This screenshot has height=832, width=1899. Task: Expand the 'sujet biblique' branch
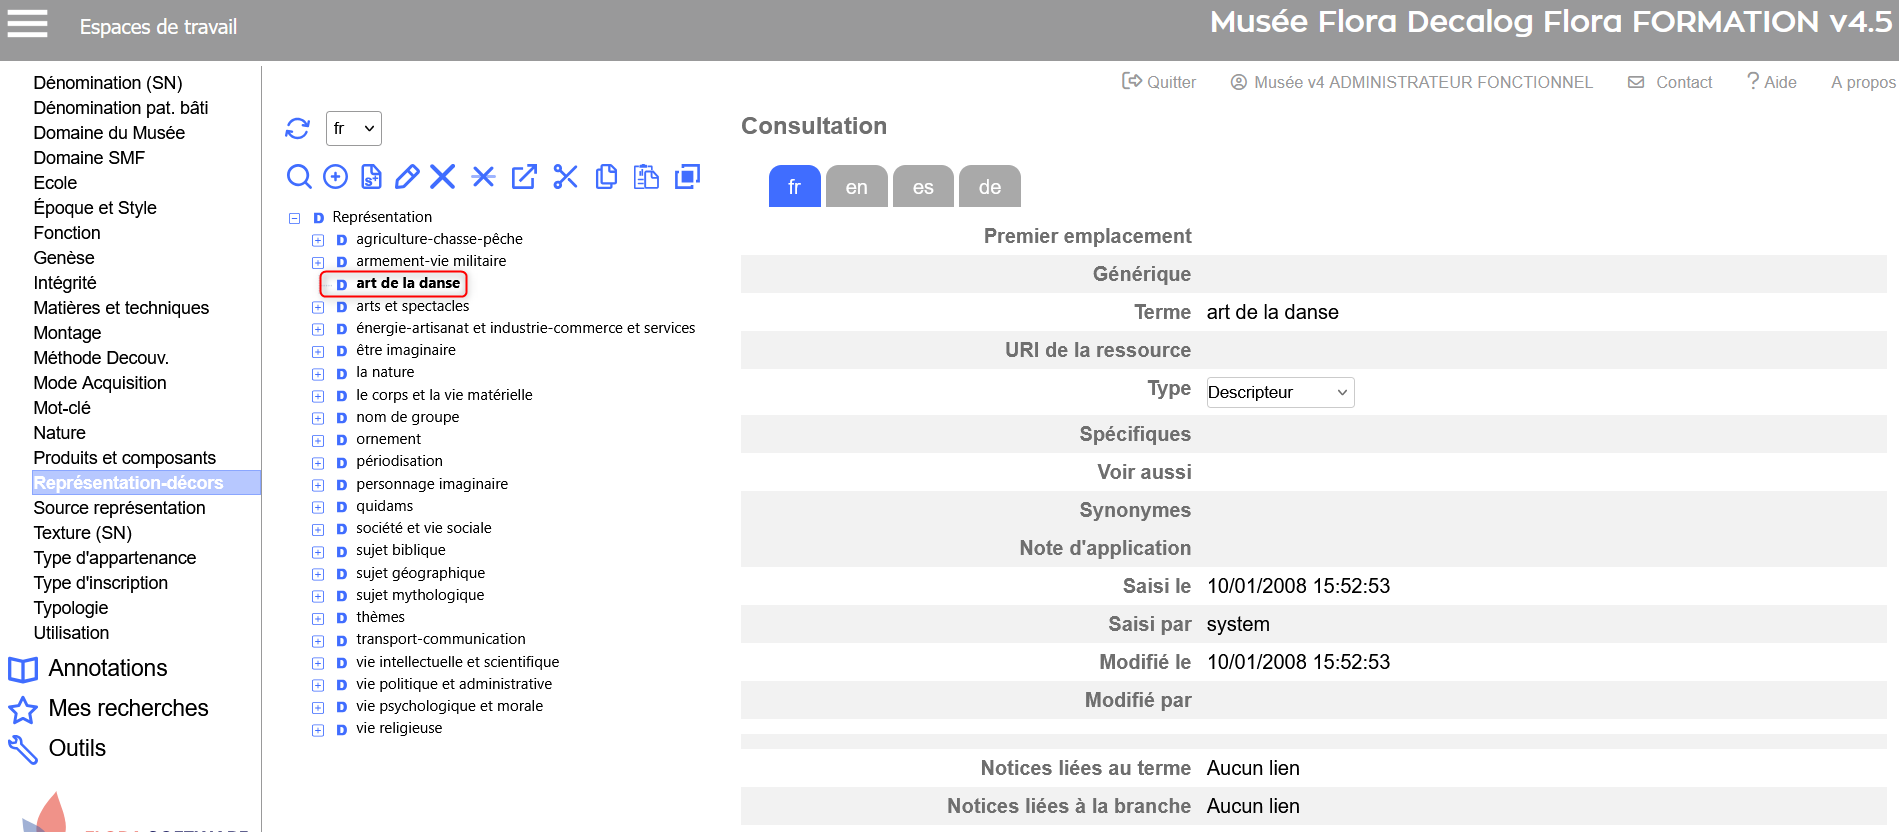click(318, 551)
